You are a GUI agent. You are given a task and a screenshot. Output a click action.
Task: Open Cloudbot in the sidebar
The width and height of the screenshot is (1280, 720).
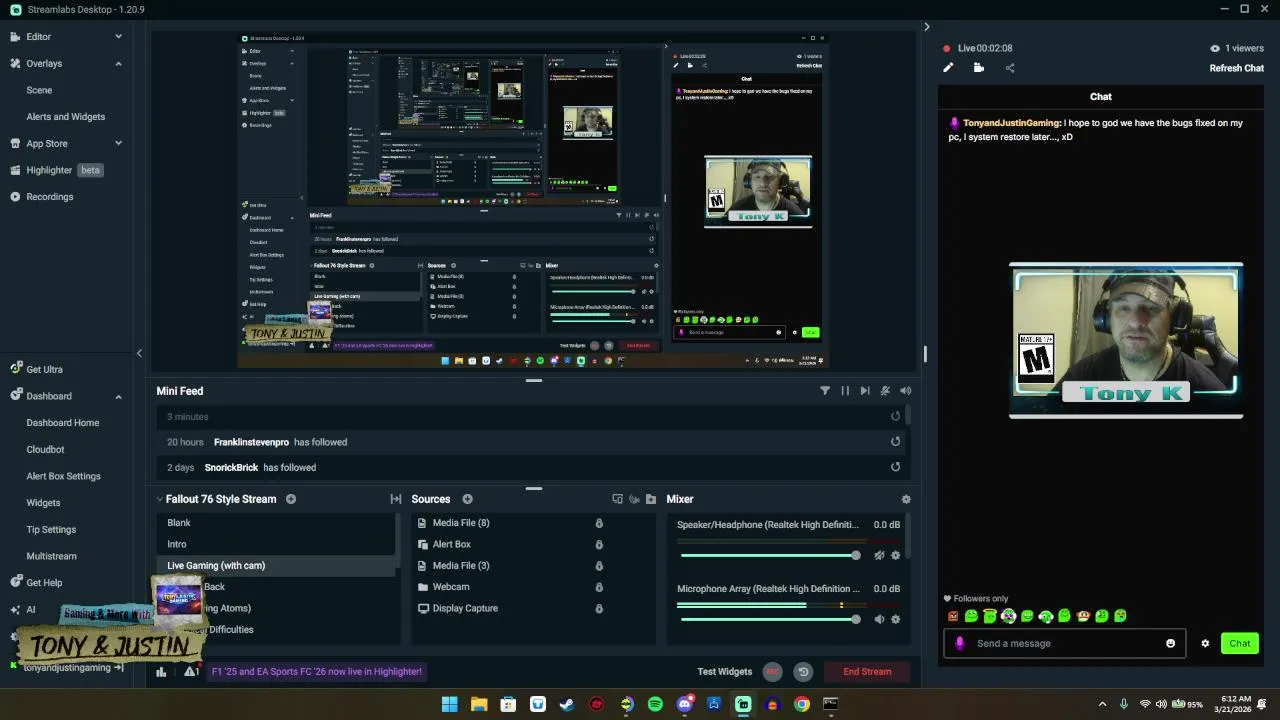click(x=45, y=450)
